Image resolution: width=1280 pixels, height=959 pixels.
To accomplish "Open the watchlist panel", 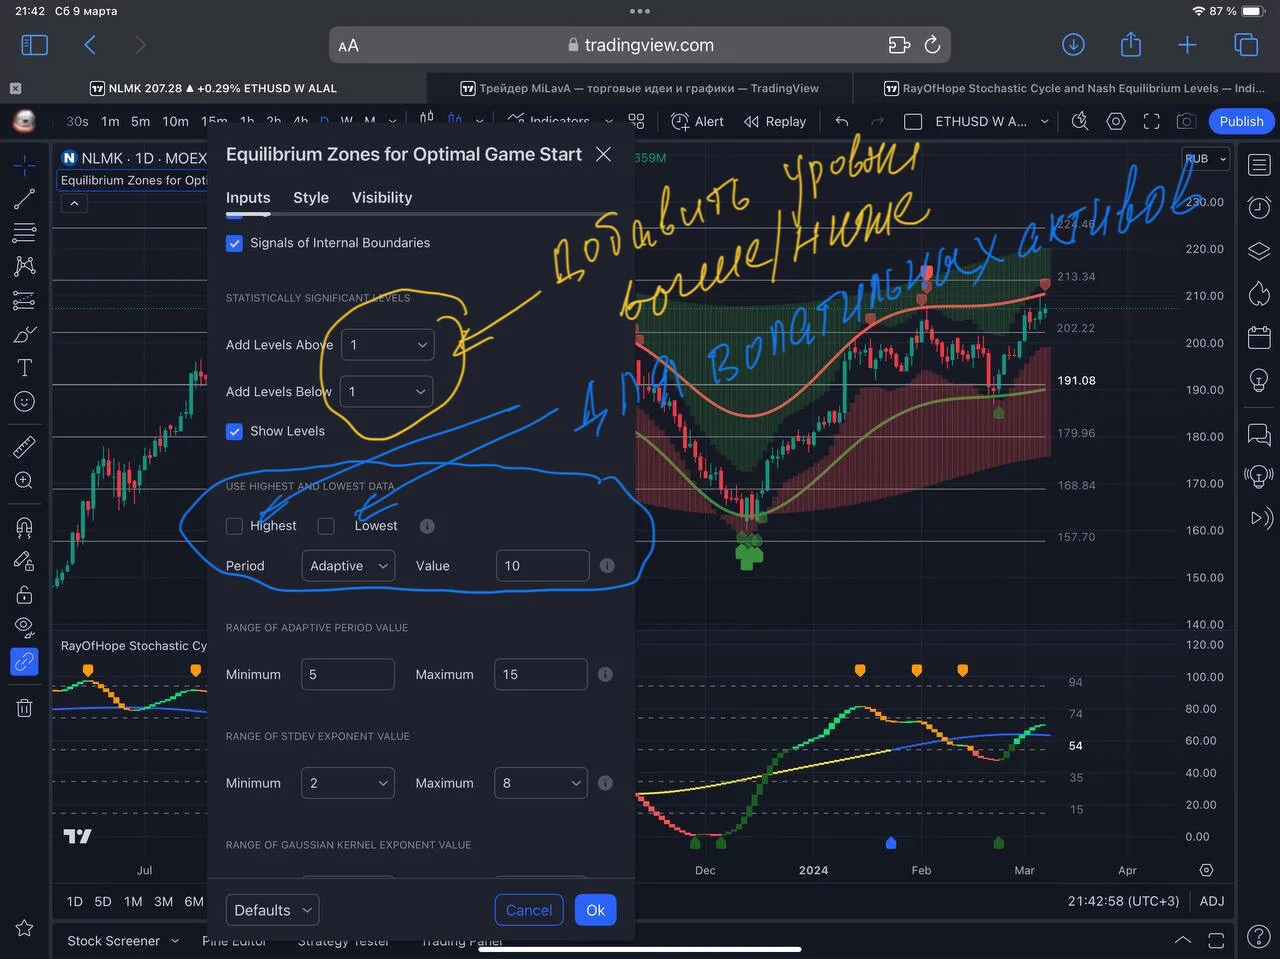I will pyautogui.click(x=1259, y=165).
